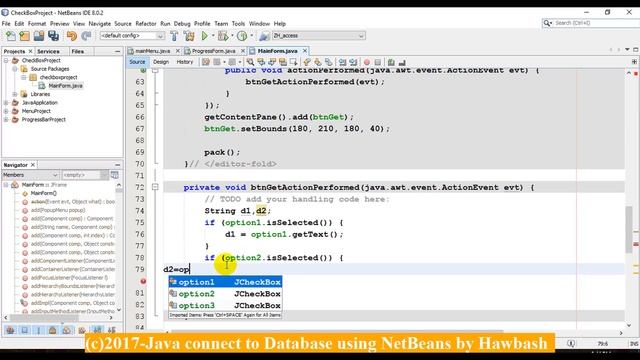Screen dimensions: 640x360
Task: Toggle Show Inner Classes in Navigator
Action: pyautogui.click(x=67, y=330)
